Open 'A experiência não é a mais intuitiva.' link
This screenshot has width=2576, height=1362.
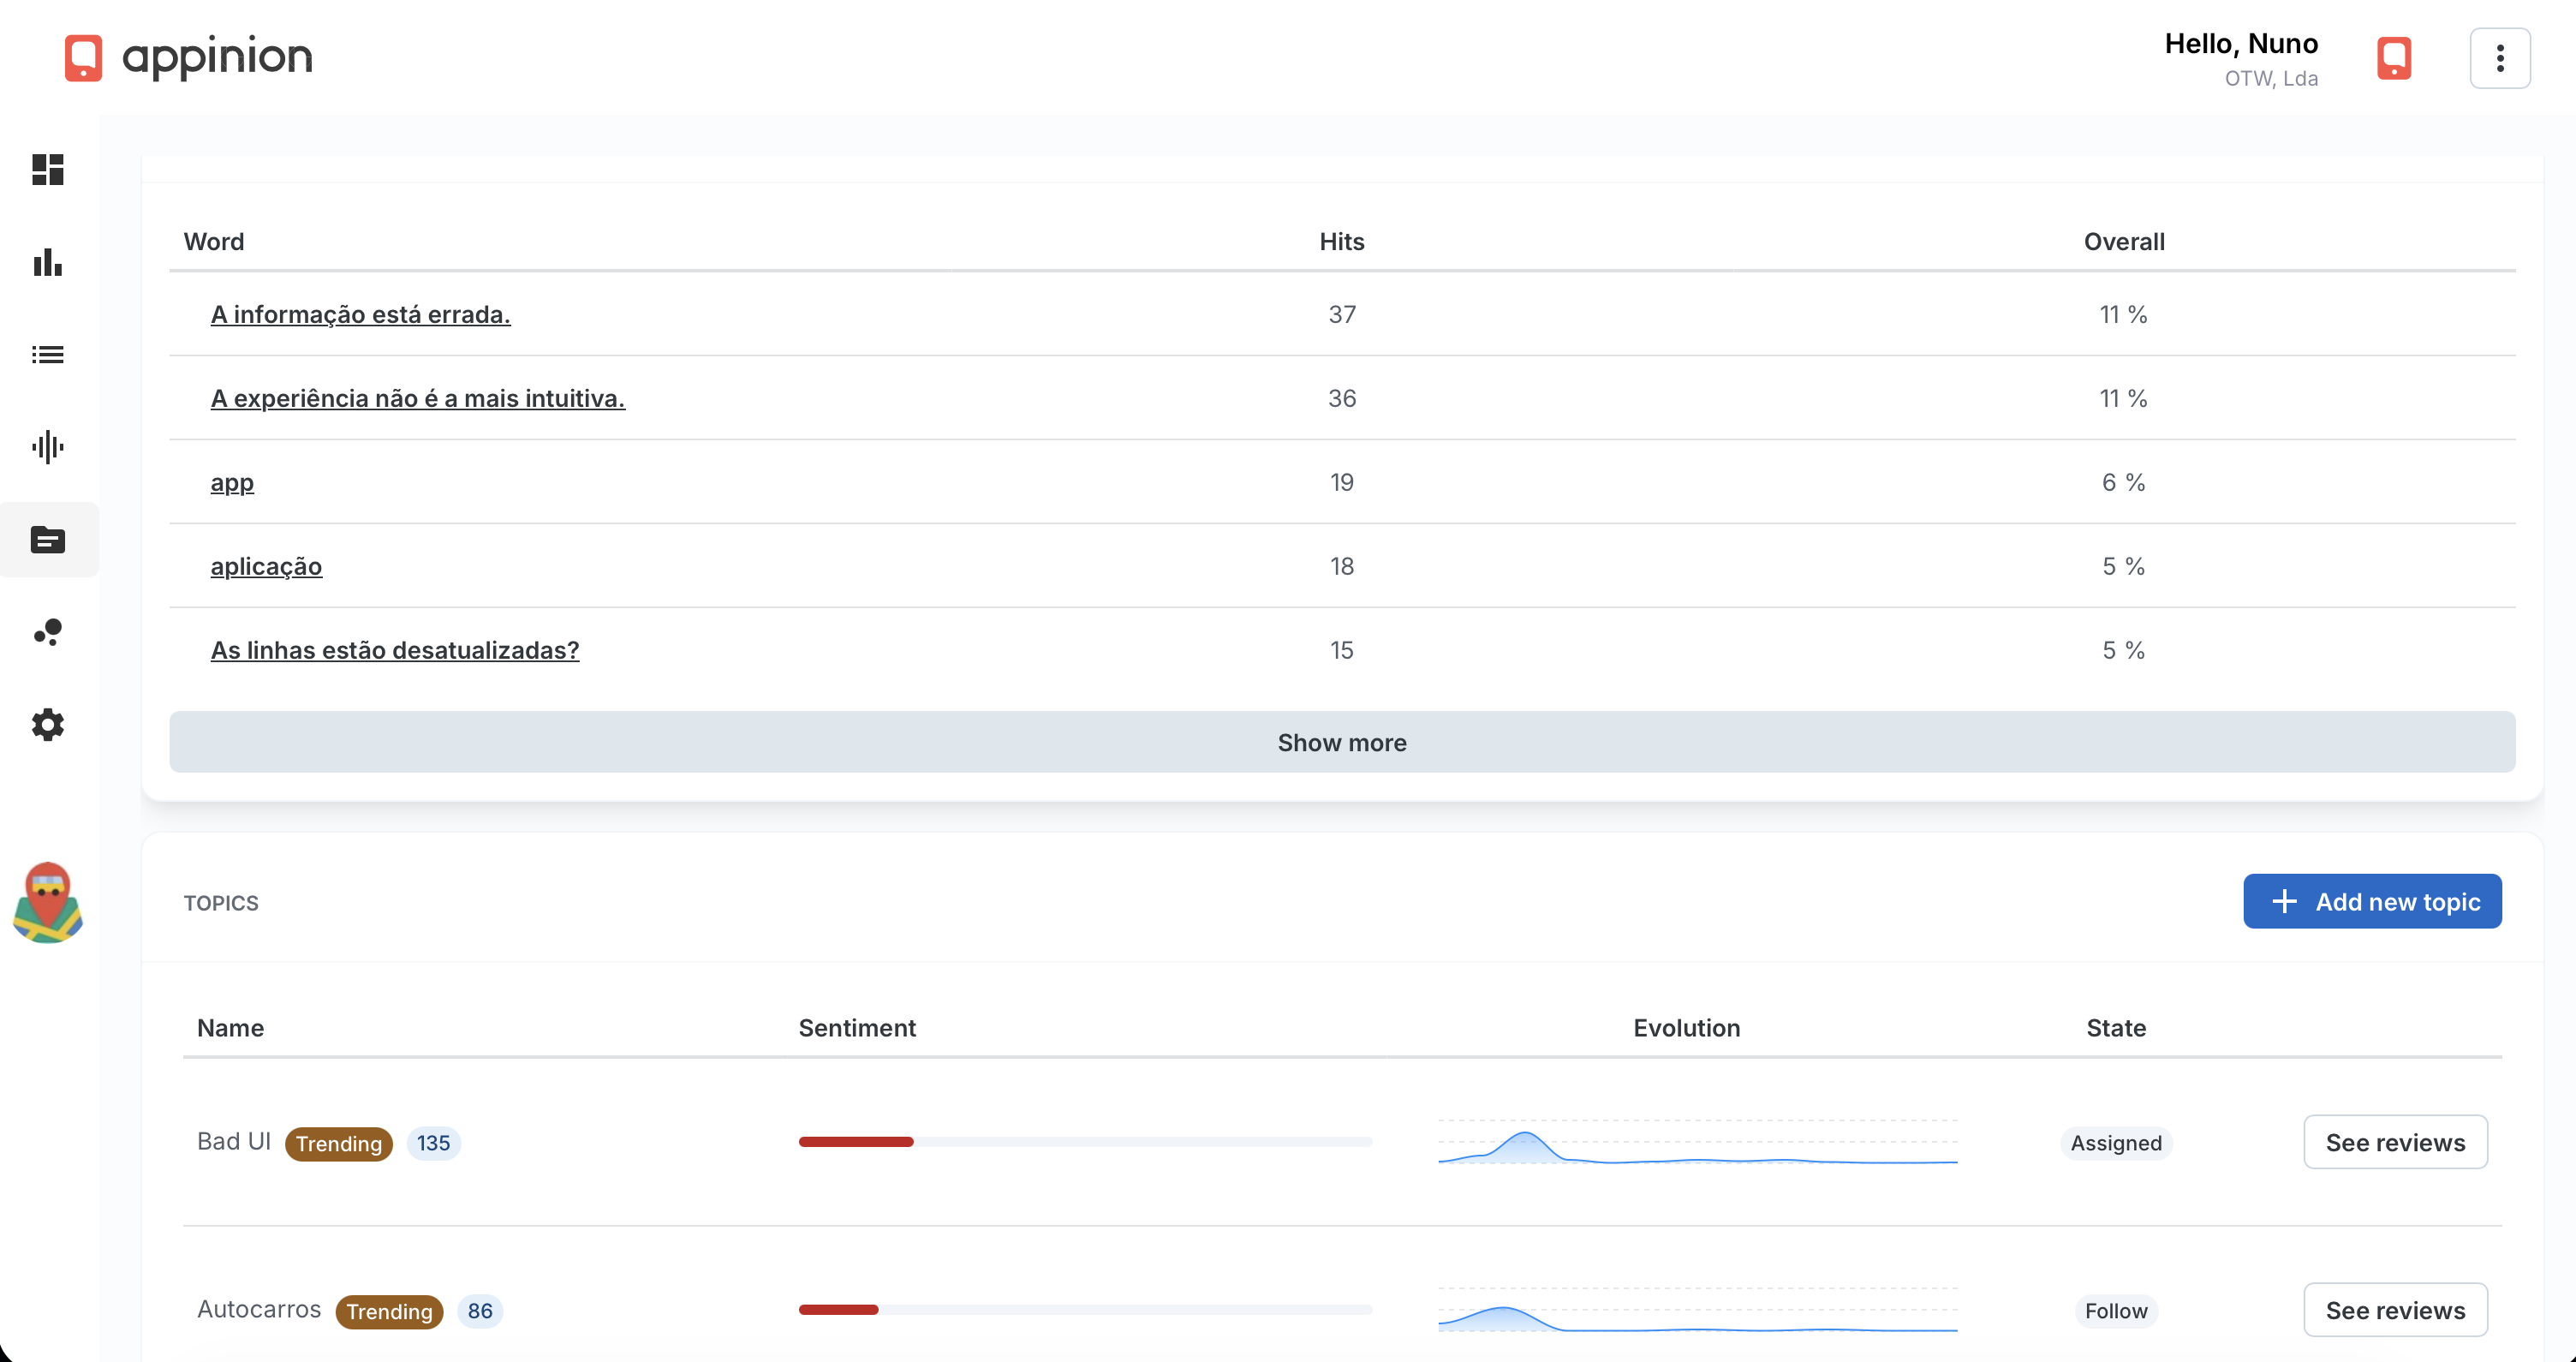click(418, 398)
